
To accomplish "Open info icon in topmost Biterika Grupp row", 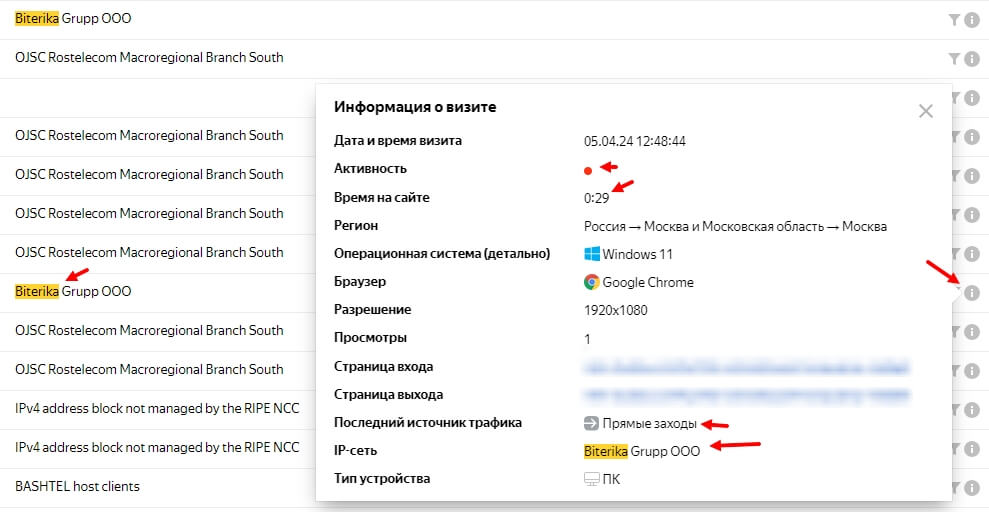I will pyautogui.click(x=971, y=20).
